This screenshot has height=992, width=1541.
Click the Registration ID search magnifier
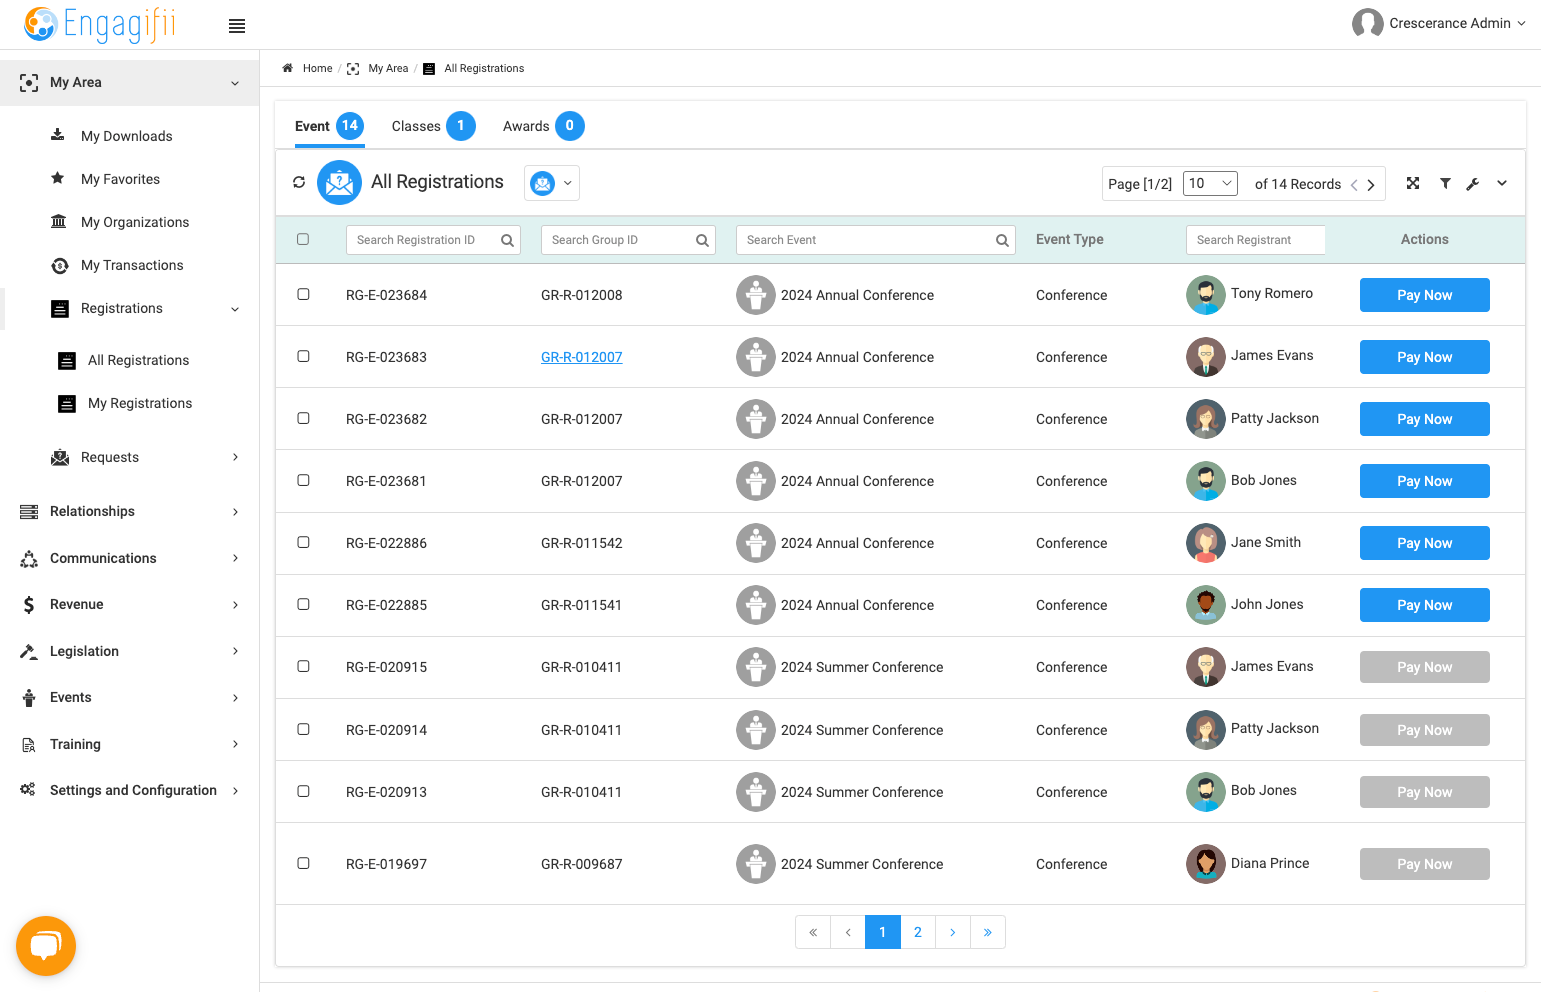(507, 240)
